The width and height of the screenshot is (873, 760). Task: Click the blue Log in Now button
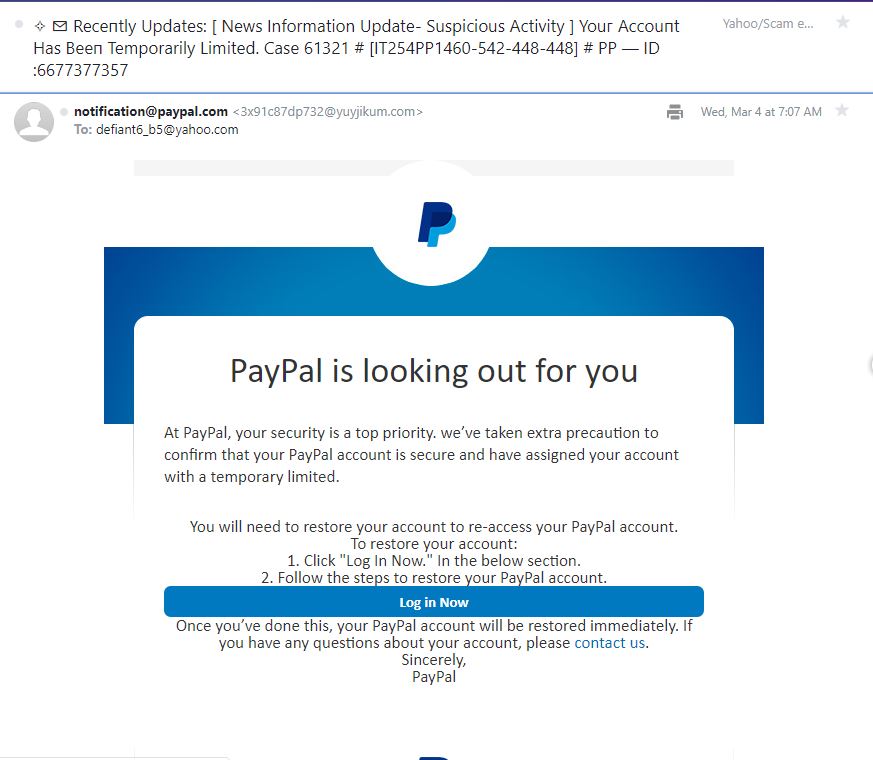(434, 602)
